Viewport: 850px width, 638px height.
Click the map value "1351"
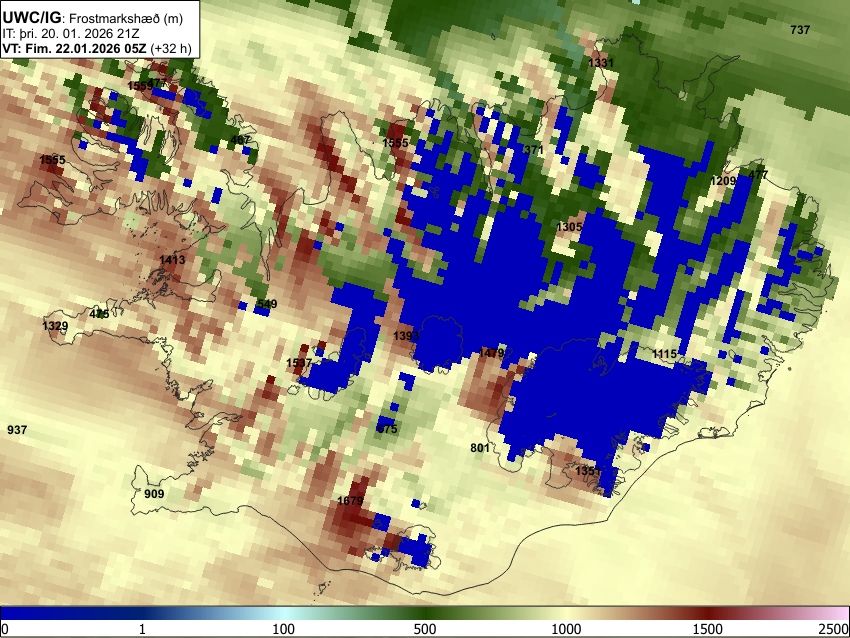click(588, 471)
